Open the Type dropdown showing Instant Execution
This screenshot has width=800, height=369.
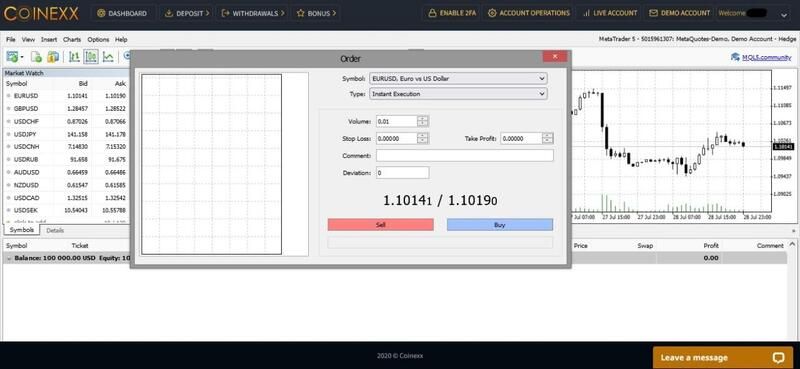coord(458,94)
